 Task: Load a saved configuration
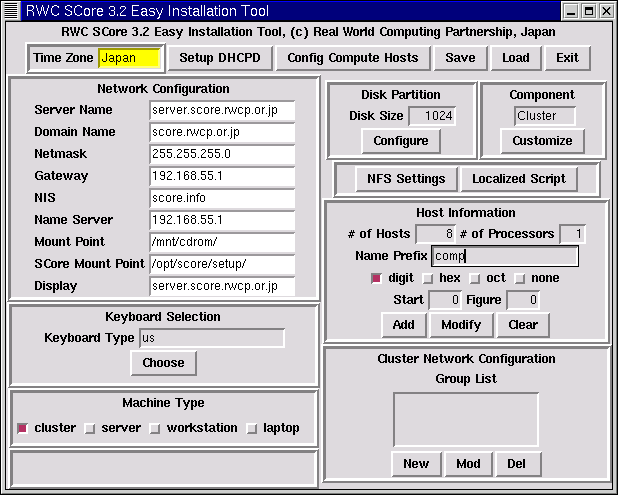(x=516, y=58)
